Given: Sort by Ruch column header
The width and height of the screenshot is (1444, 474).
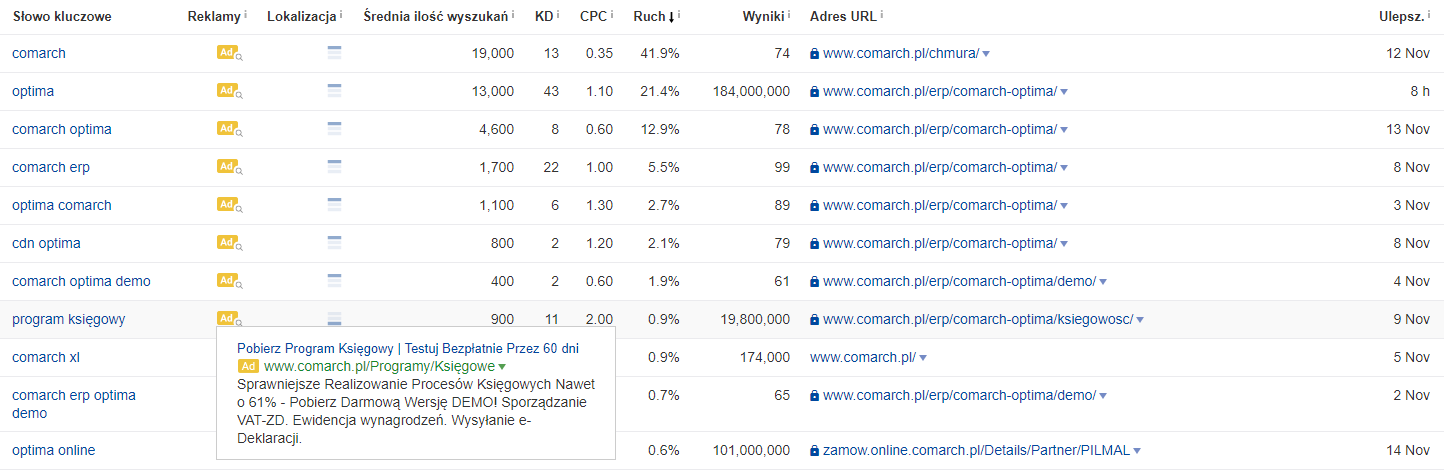Looking at the screenshot, I should 649,17.
